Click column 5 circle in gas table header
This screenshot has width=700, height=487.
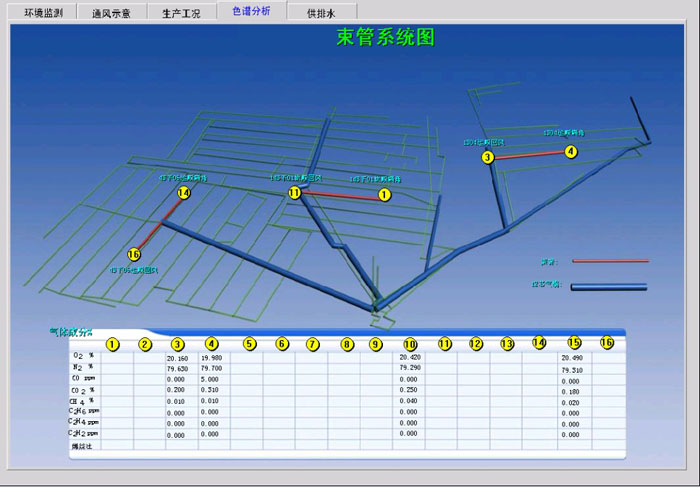point(250,344)
